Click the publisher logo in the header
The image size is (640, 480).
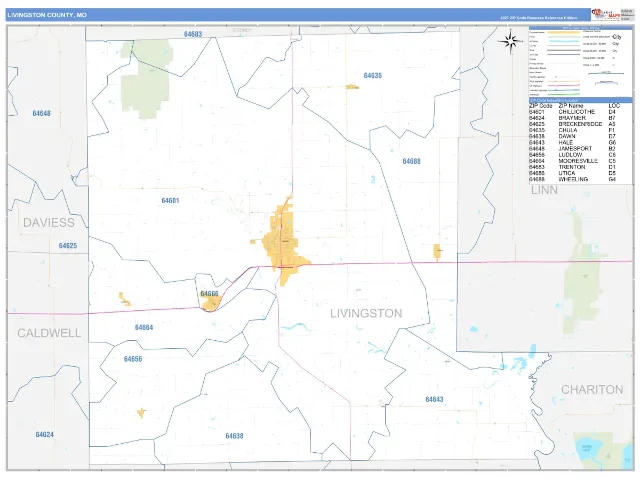pos(606,14)
